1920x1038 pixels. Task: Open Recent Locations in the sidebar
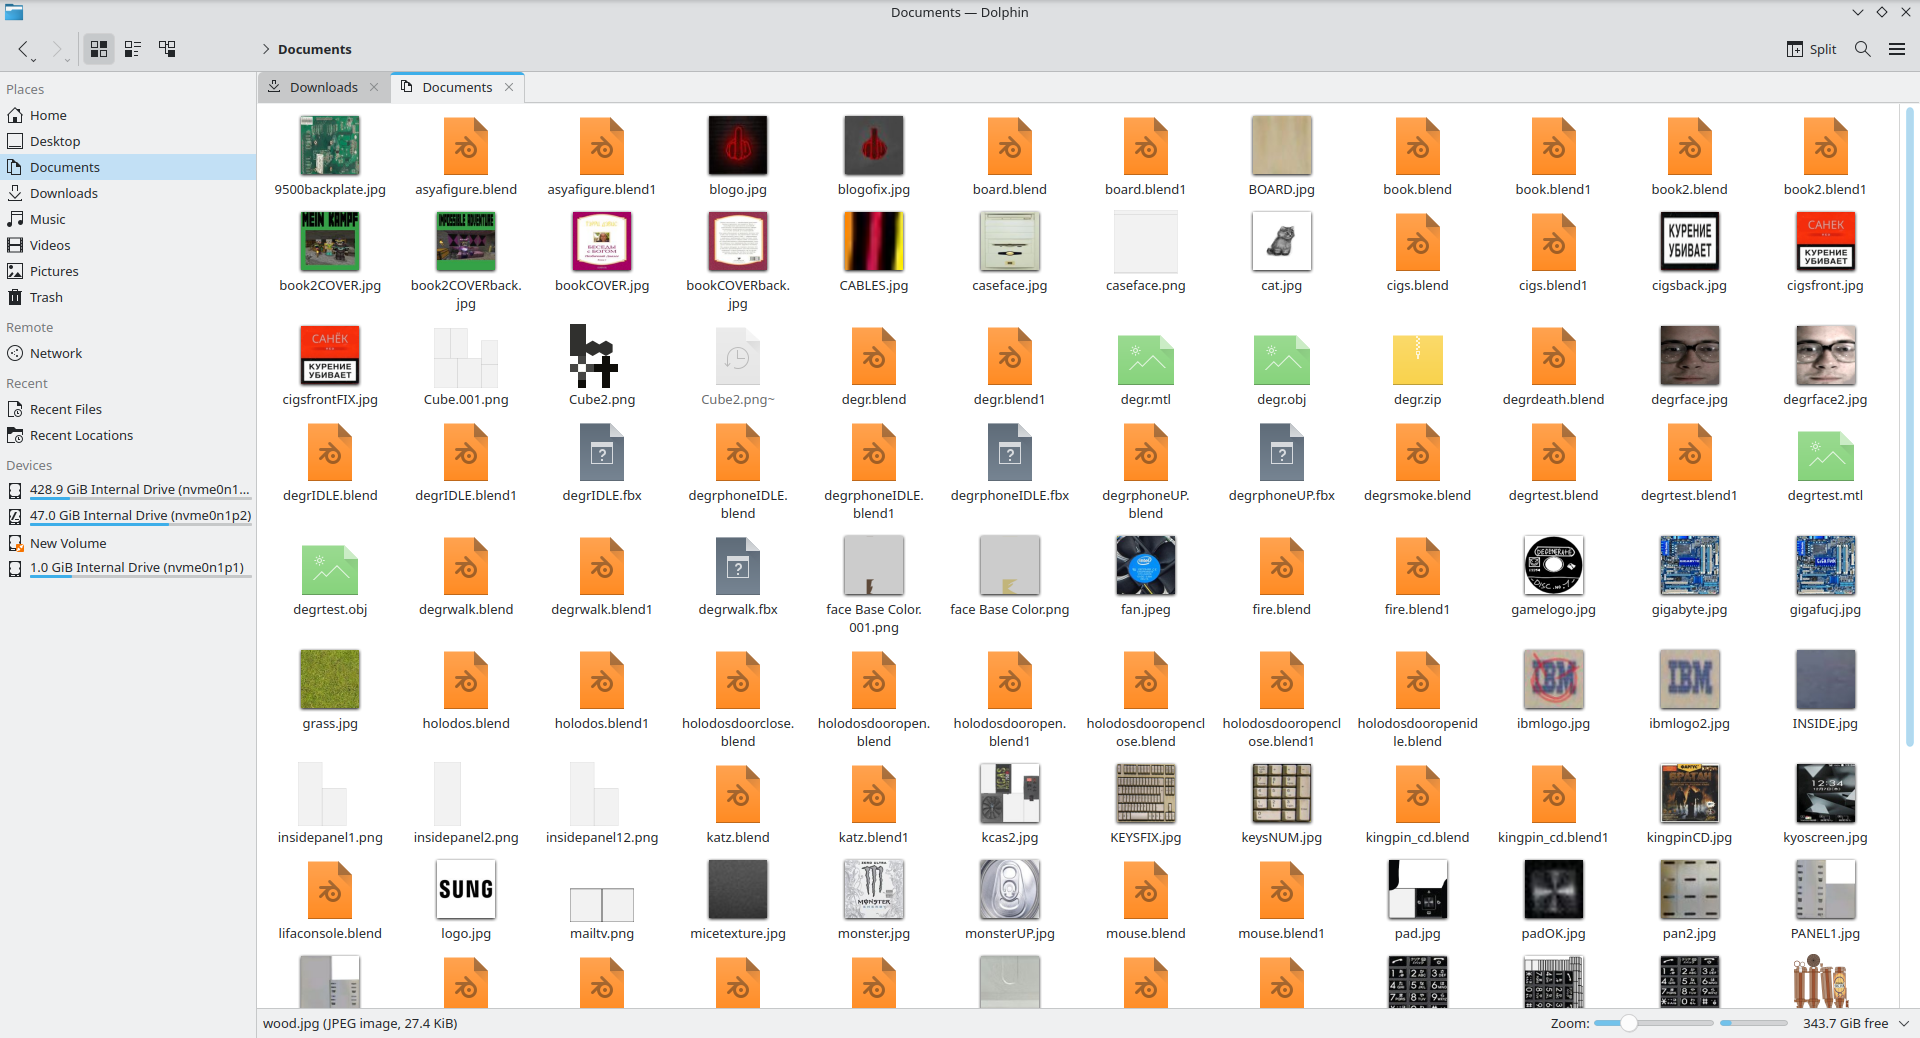pos(128,435)
